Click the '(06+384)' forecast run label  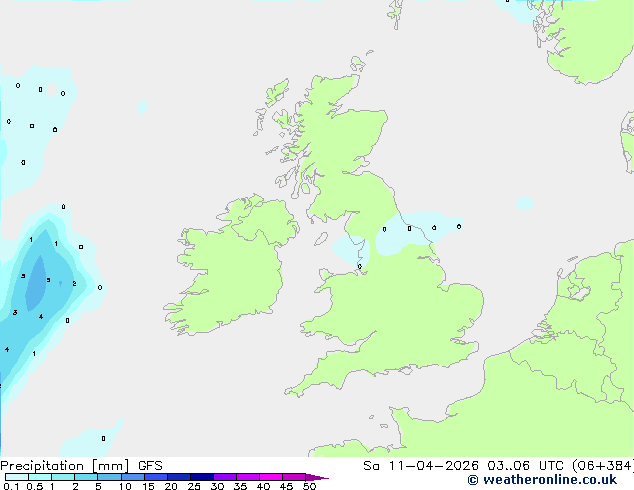602,466
